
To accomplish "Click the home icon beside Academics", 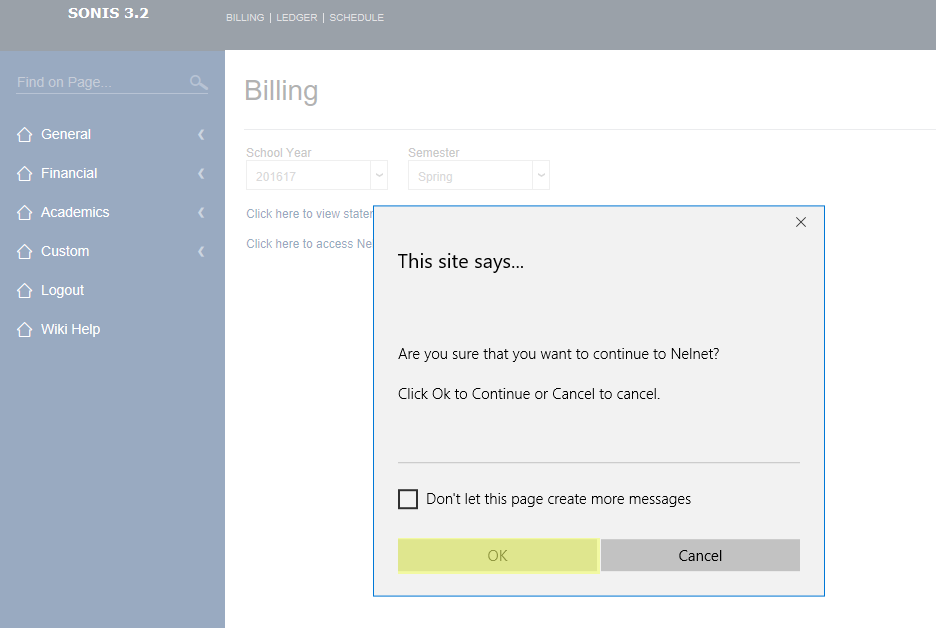I will pos(25,213).
